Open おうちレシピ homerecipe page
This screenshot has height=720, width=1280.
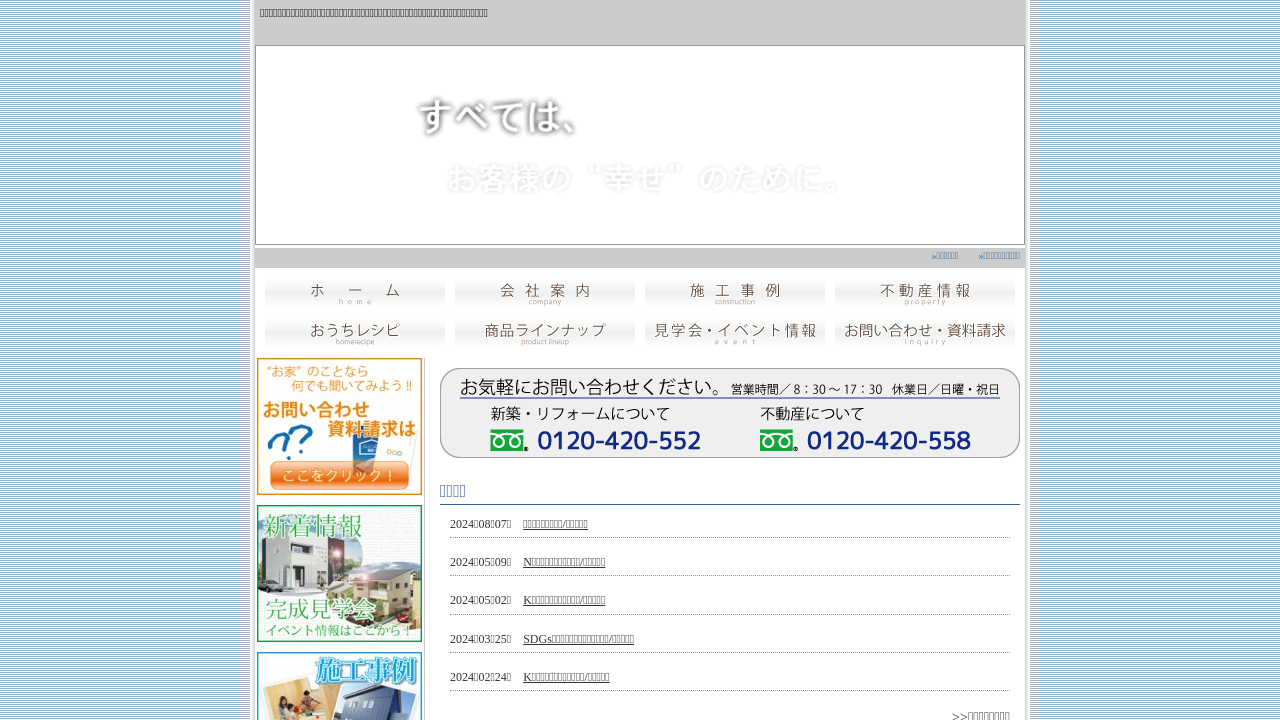(355, 333)
